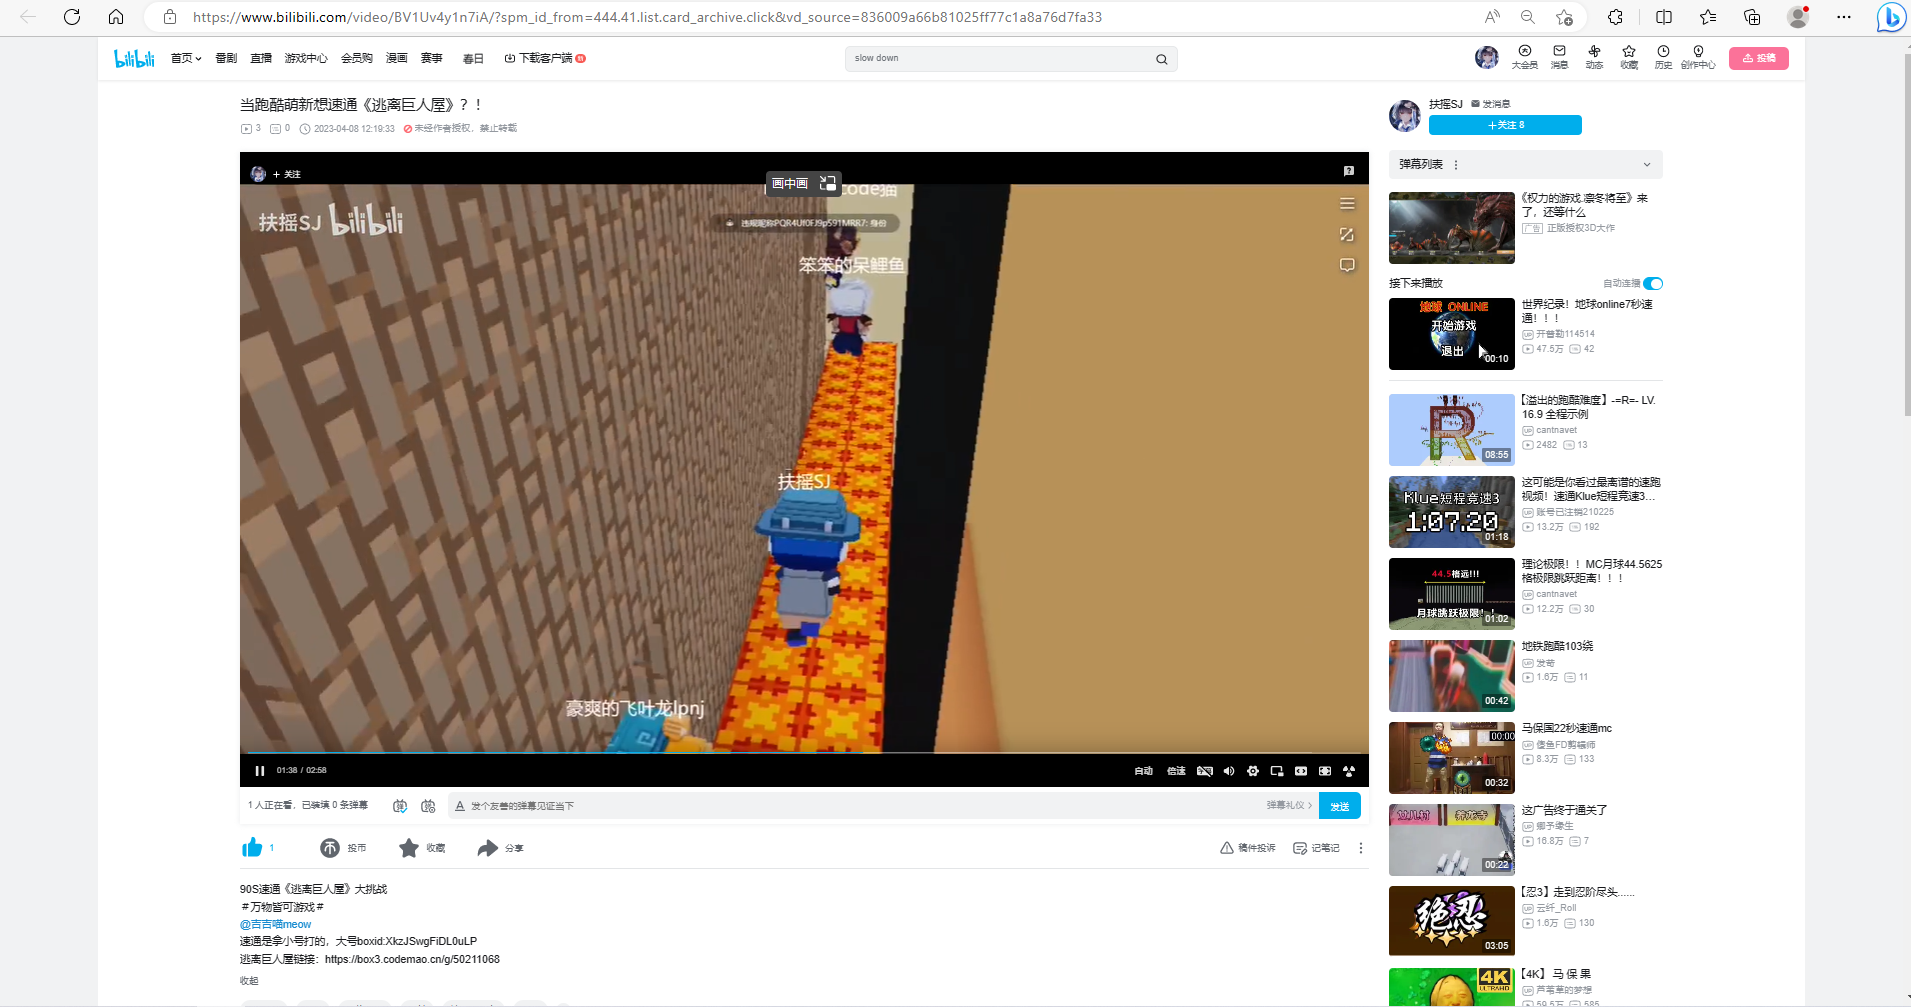Expand the 弹幕列表 panel chevron

[1647, 165]
